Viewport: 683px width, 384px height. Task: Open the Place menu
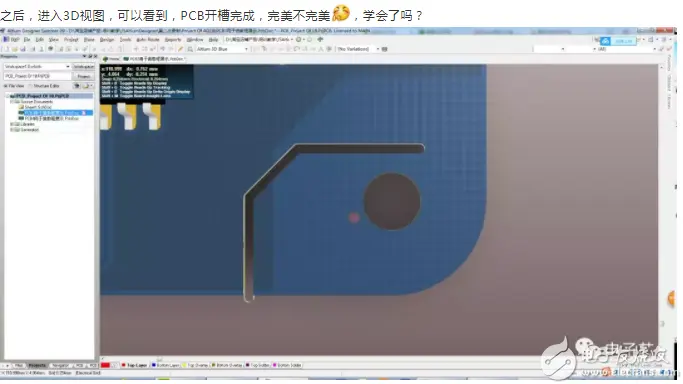coord(89,40)
